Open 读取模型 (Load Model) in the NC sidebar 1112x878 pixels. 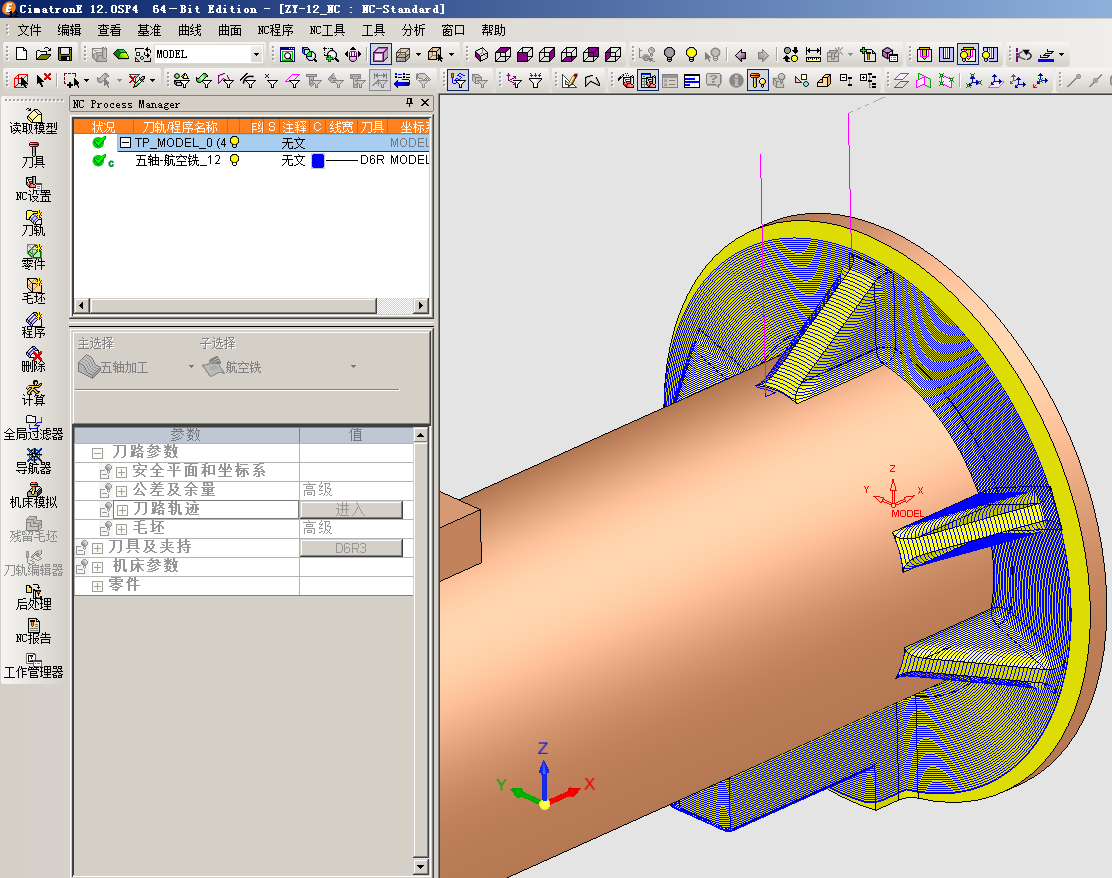coord(33,121)
